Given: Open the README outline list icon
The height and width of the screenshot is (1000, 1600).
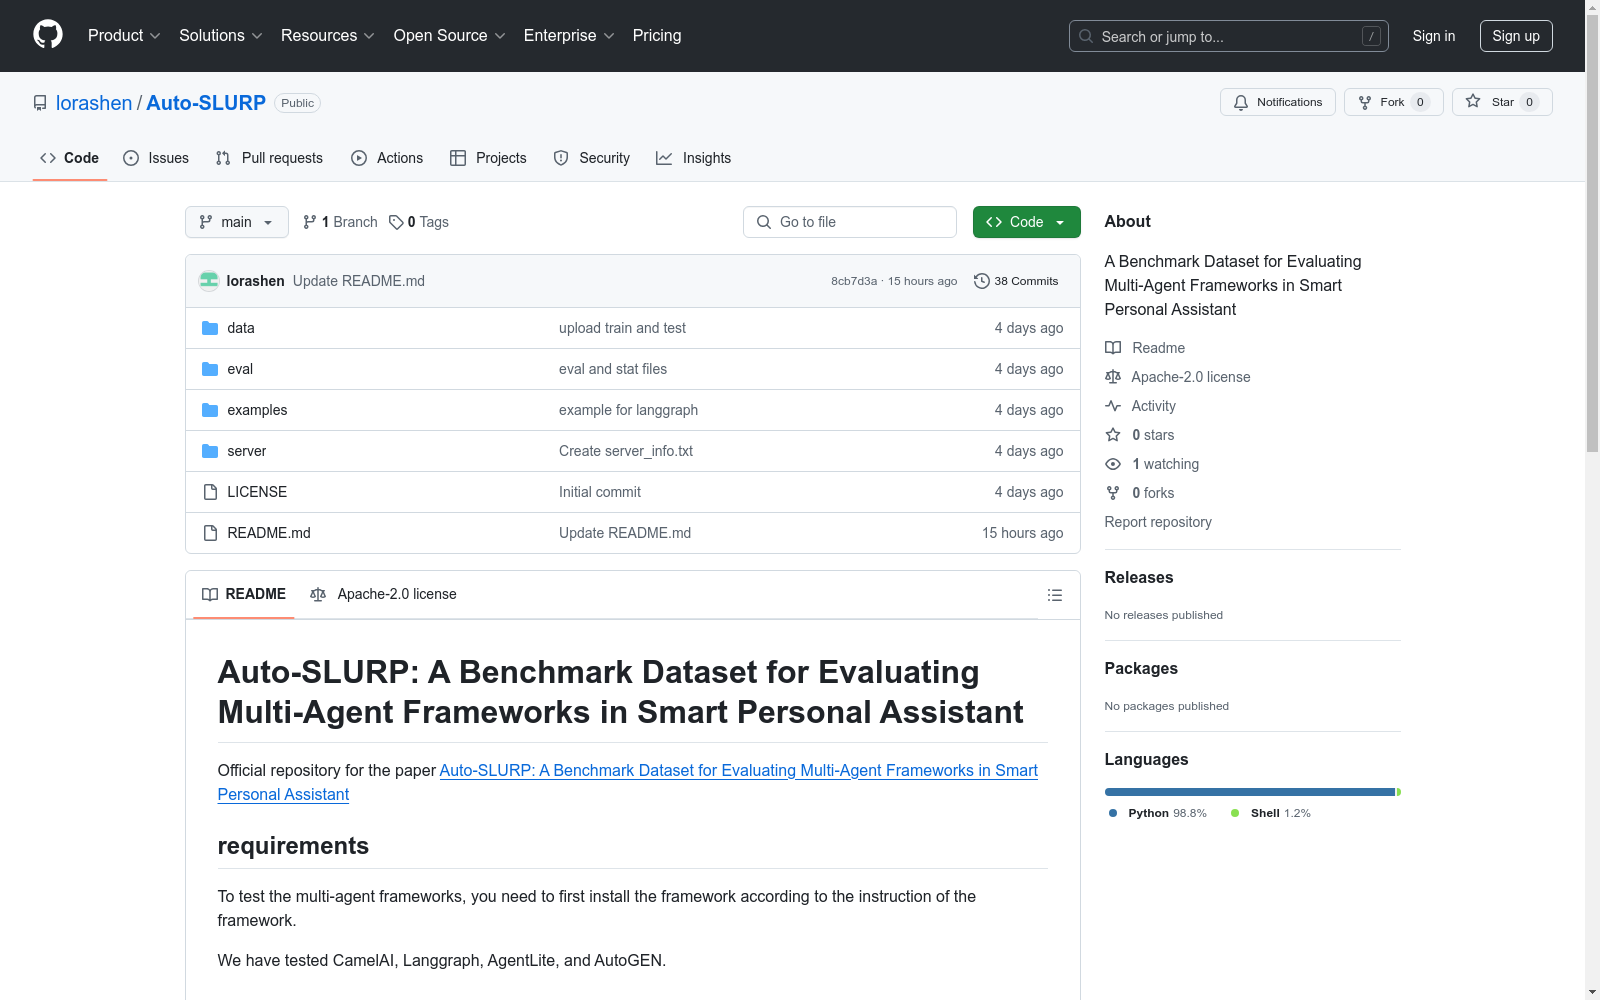Looking at the screenshot, I should [1054, 595].
